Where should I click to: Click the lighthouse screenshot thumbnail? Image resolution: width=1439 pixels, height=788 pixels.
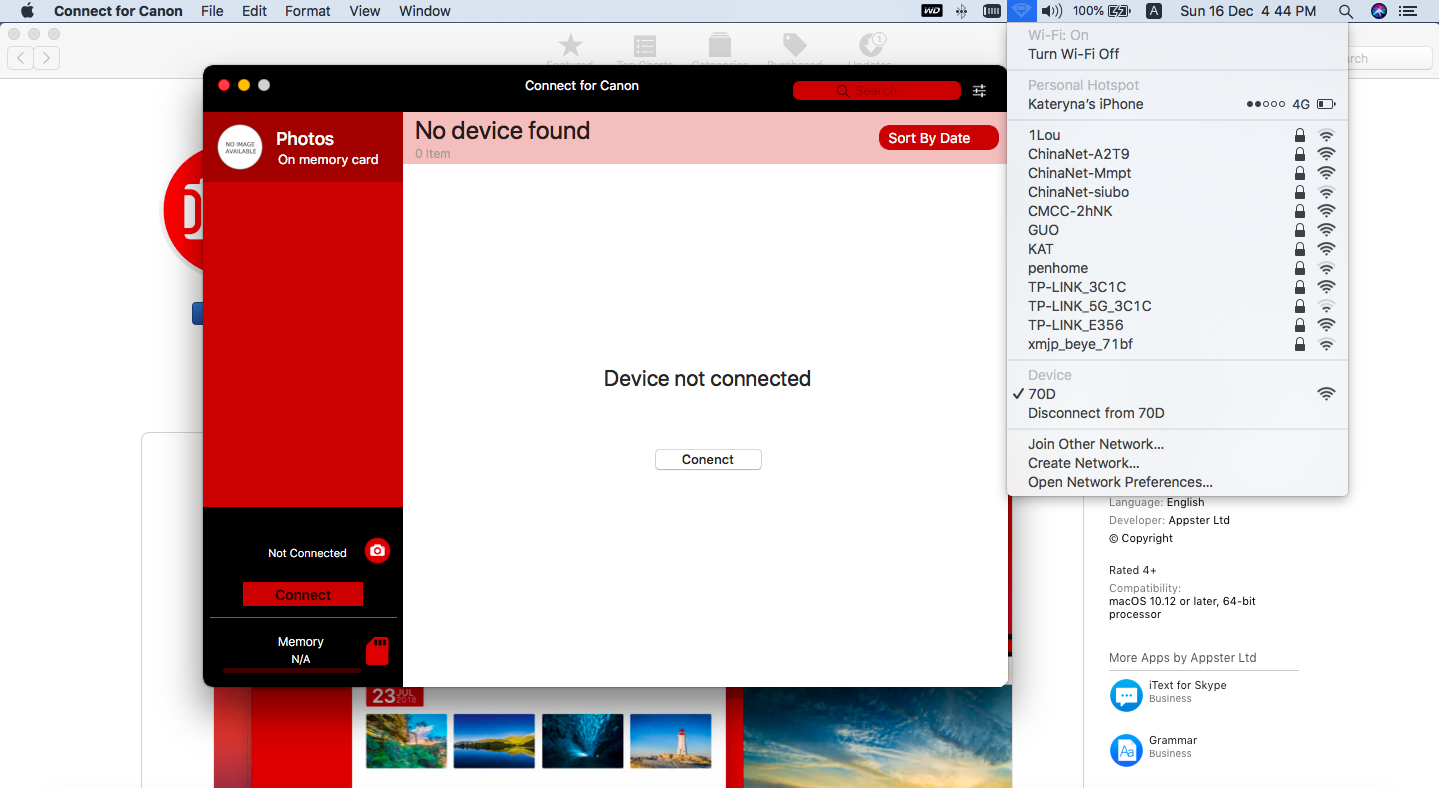671,741
